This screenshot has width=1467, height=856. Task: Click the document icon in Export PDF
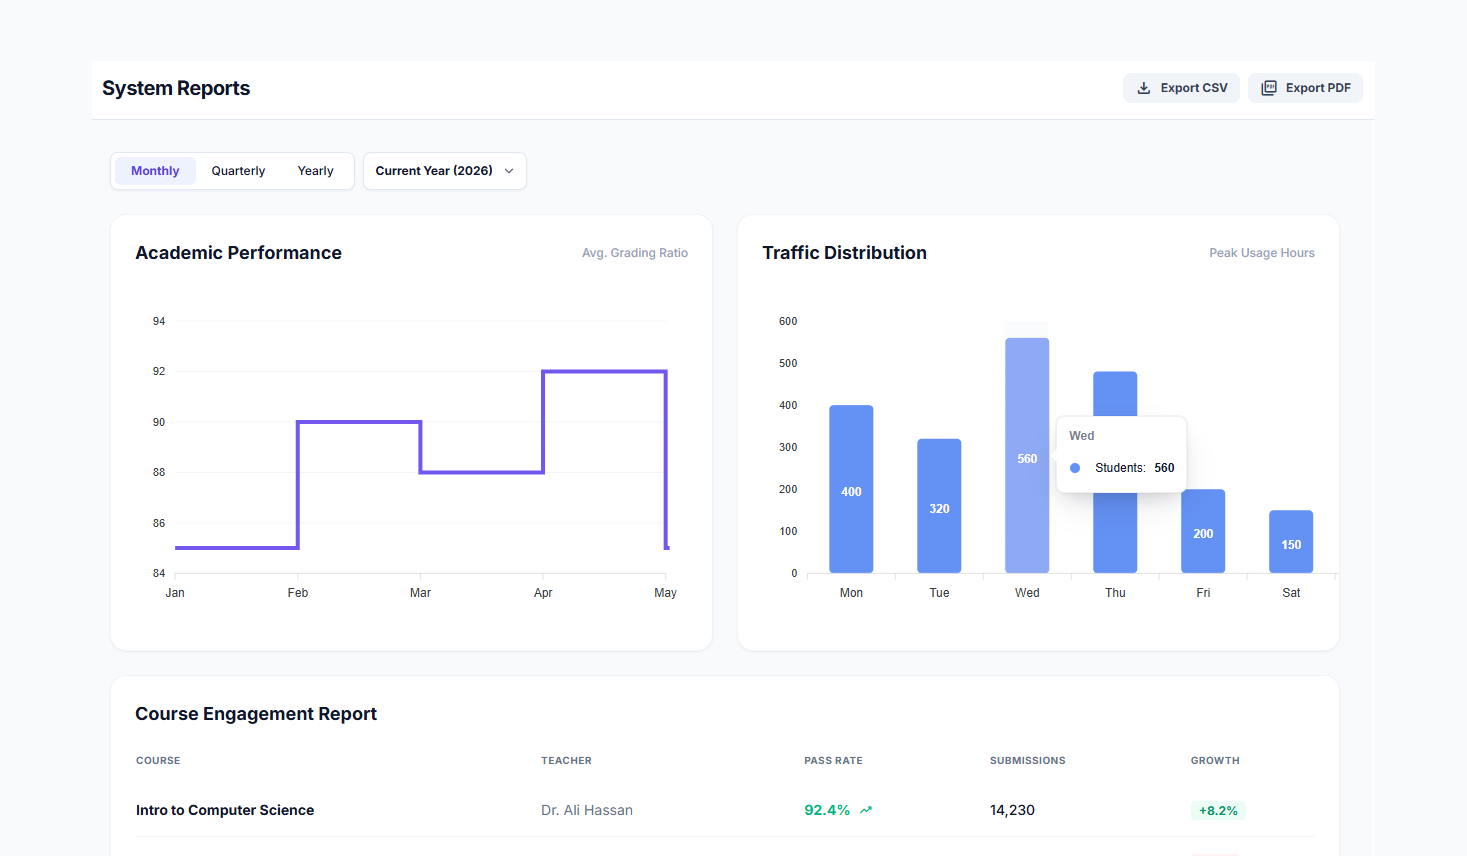click(1269, 88)
